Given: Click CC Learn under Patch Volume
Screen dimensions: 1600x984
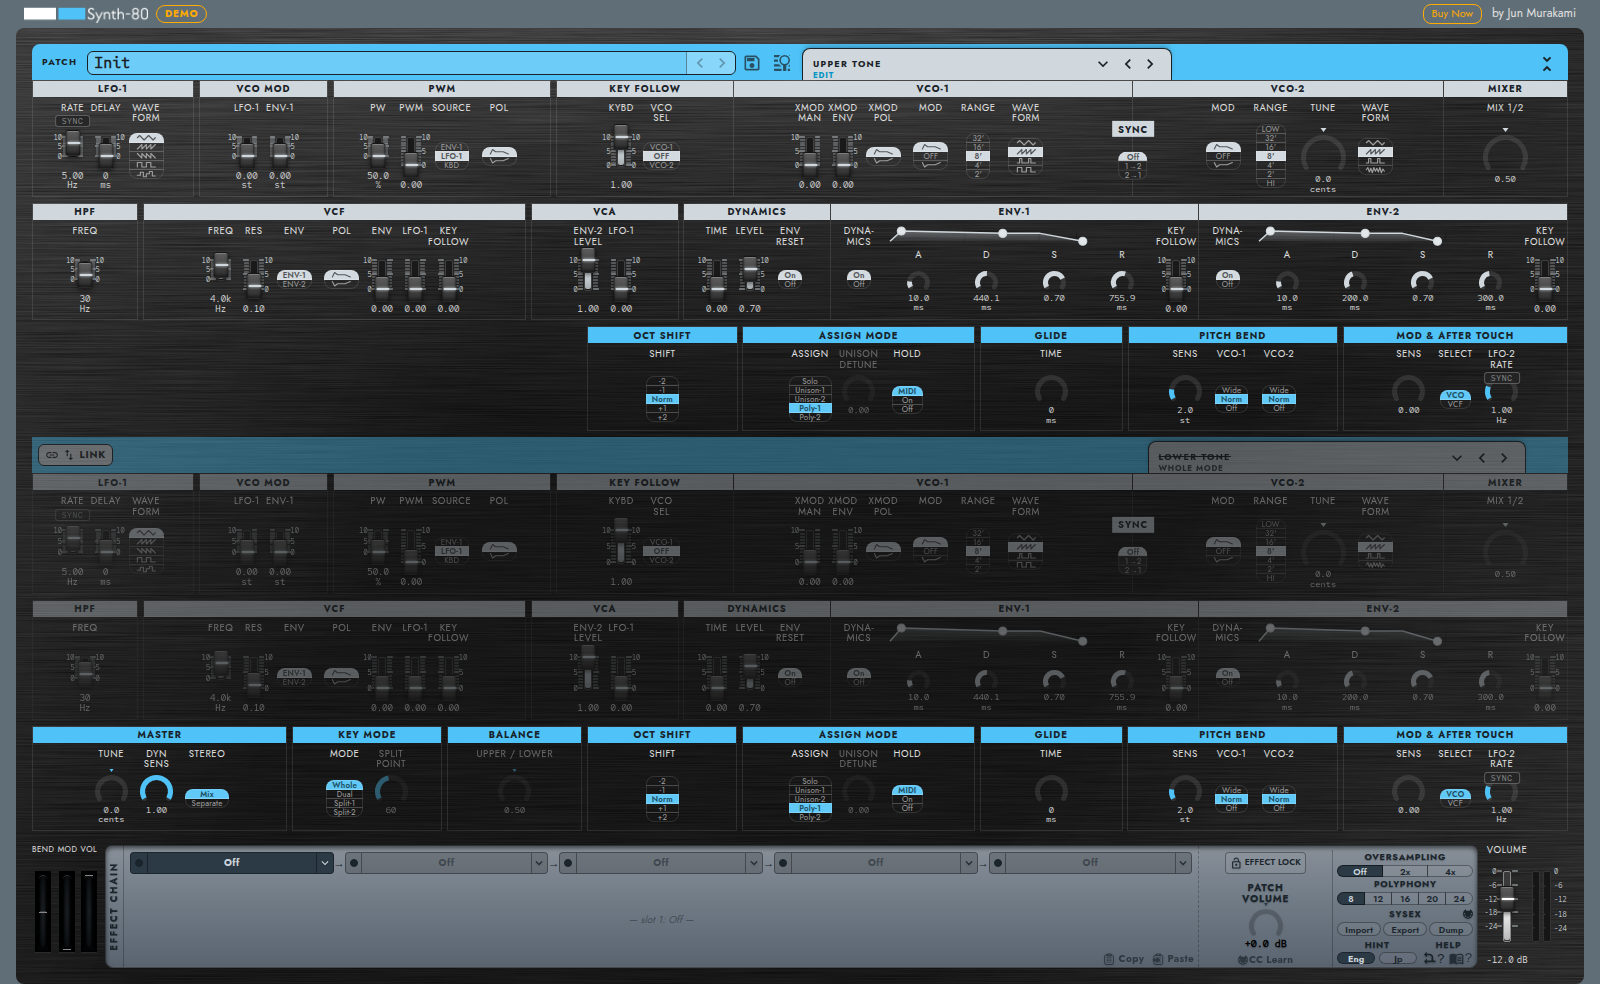Looking at the screenshot, I should pyautogui.click(x=1265, y=960).
